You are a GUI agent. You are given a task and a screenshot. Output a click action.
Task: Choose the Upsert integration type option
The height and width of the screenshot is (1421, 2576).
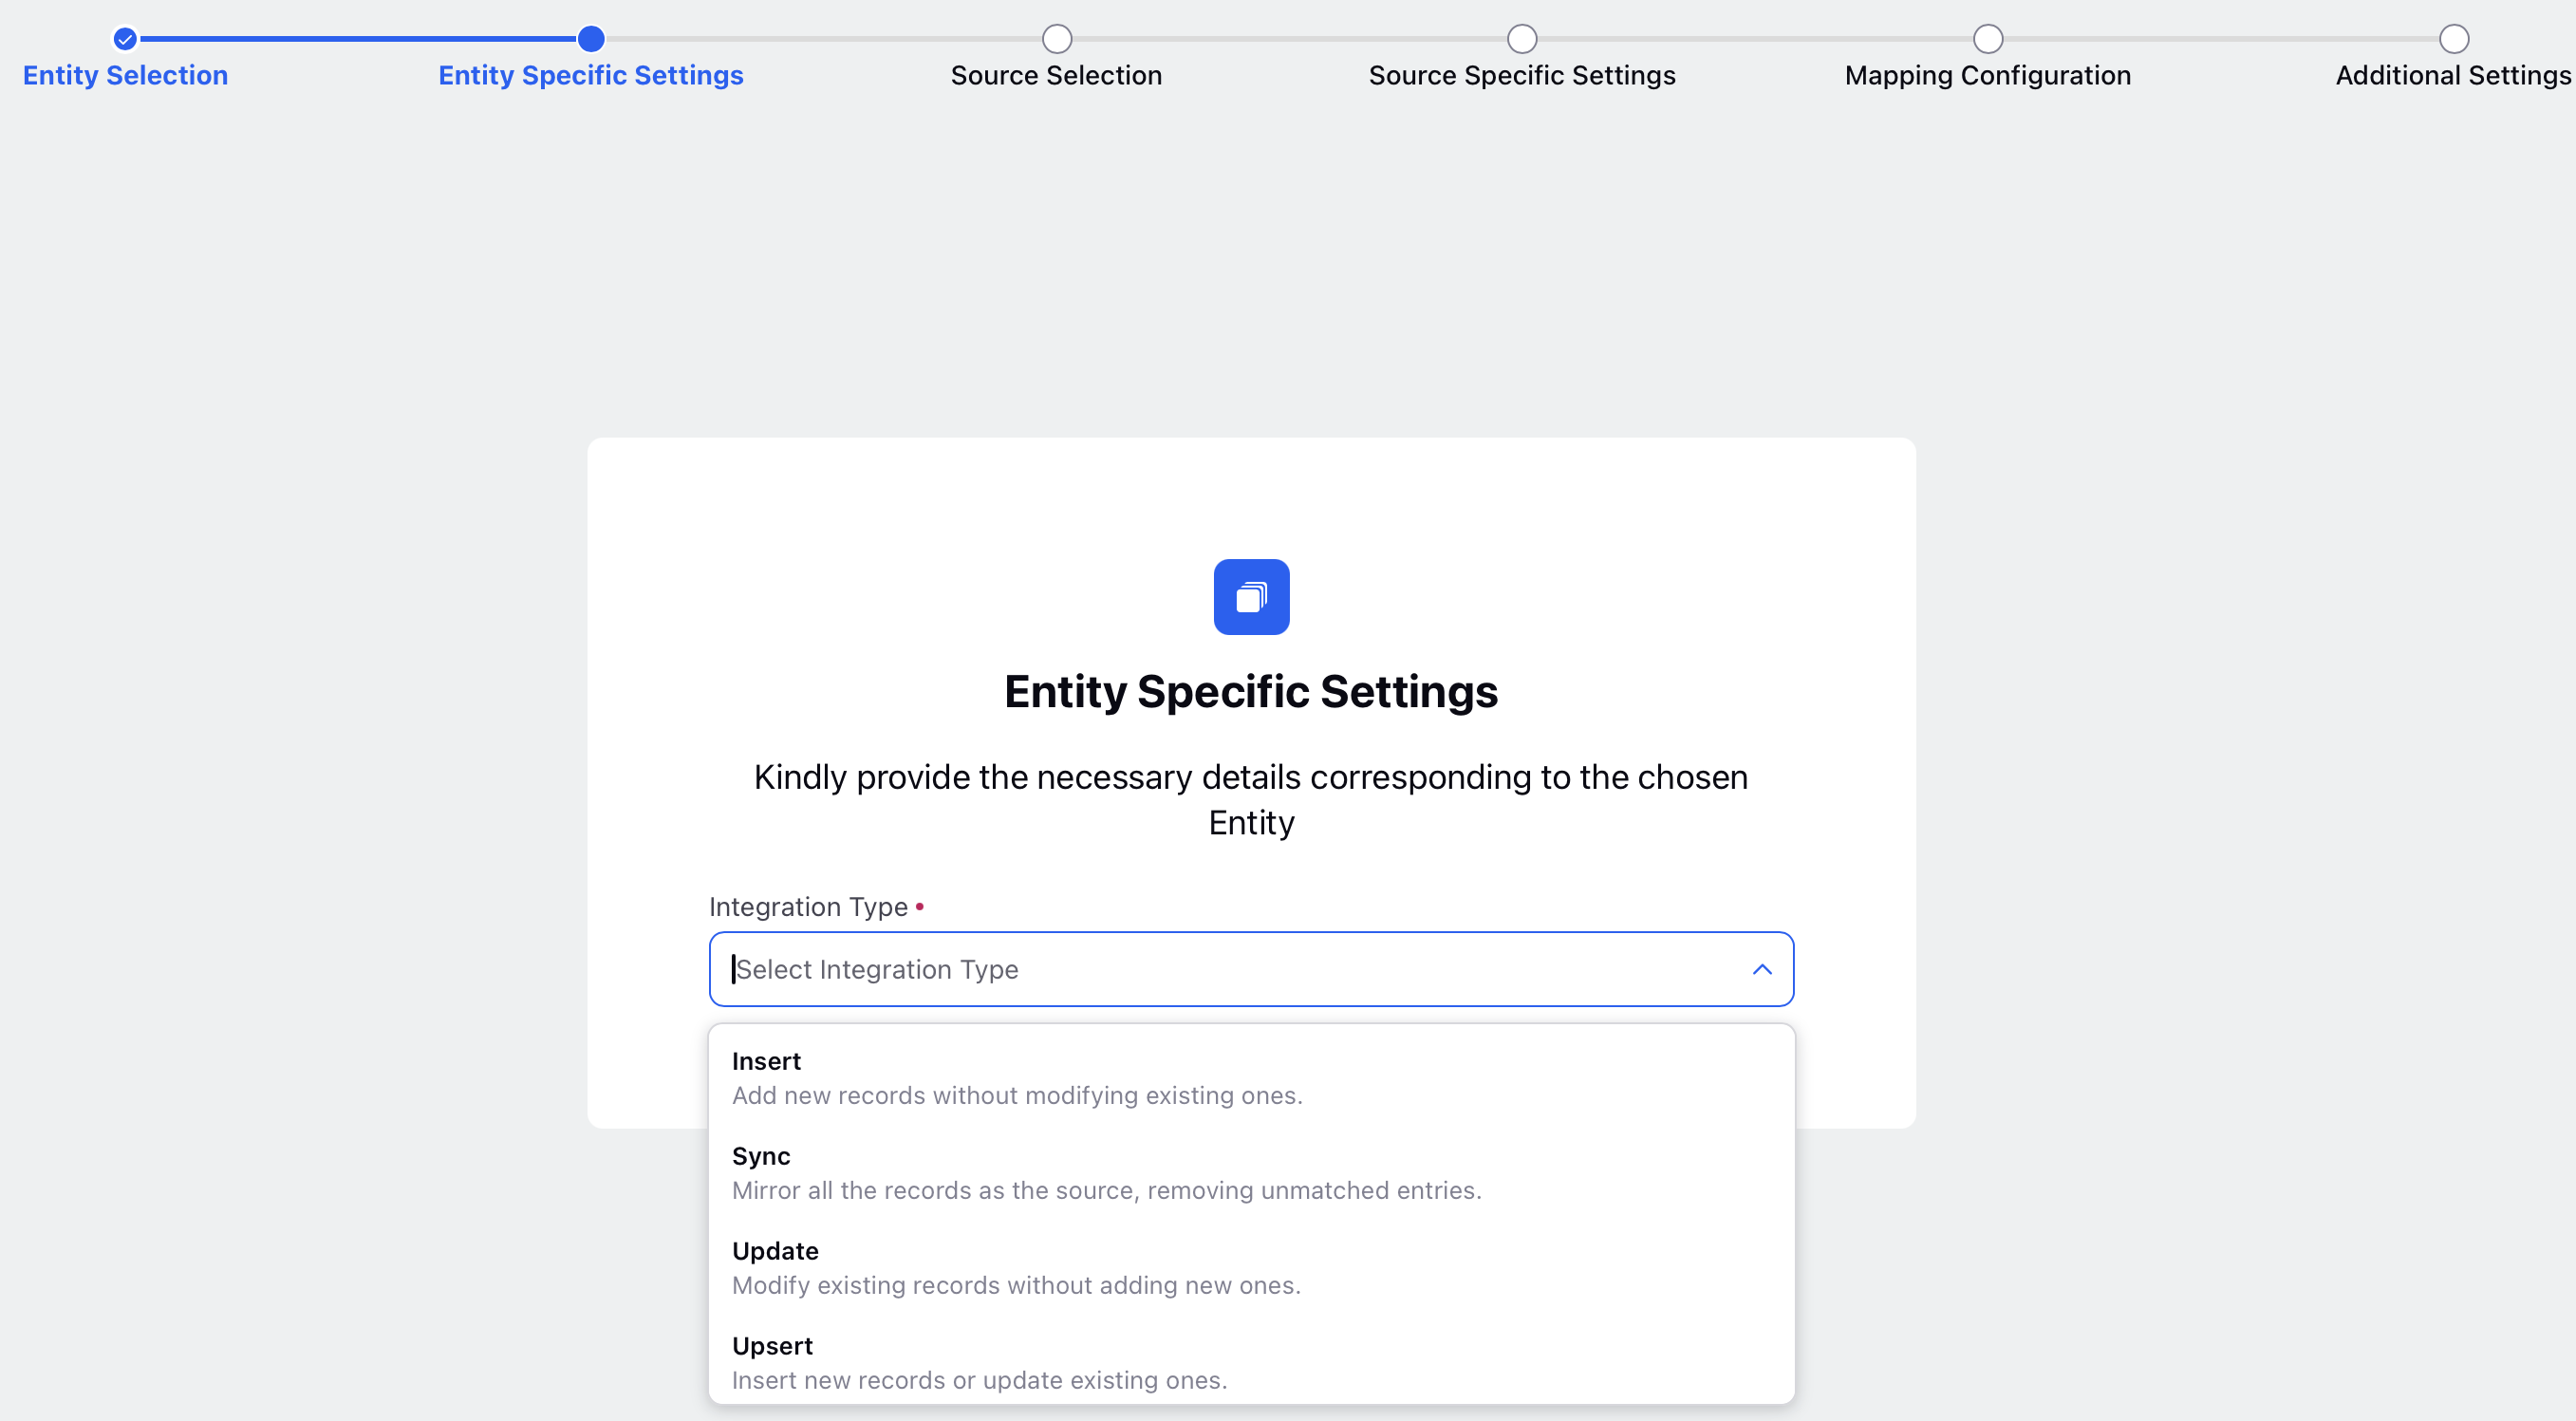click(x=1251, y=1362)
